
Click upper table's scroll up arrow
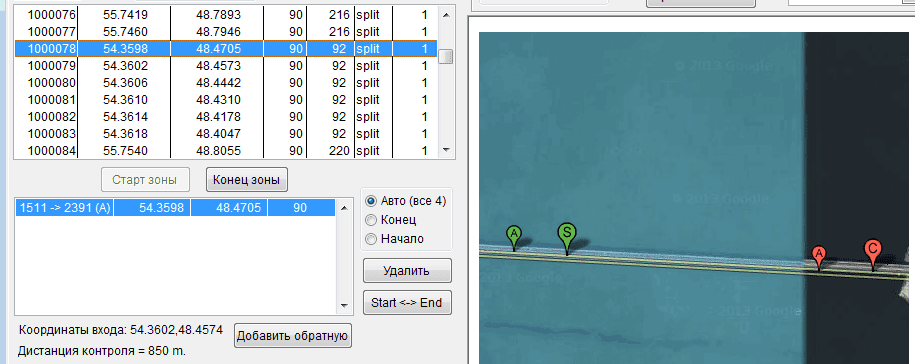(x=446, y=15)
